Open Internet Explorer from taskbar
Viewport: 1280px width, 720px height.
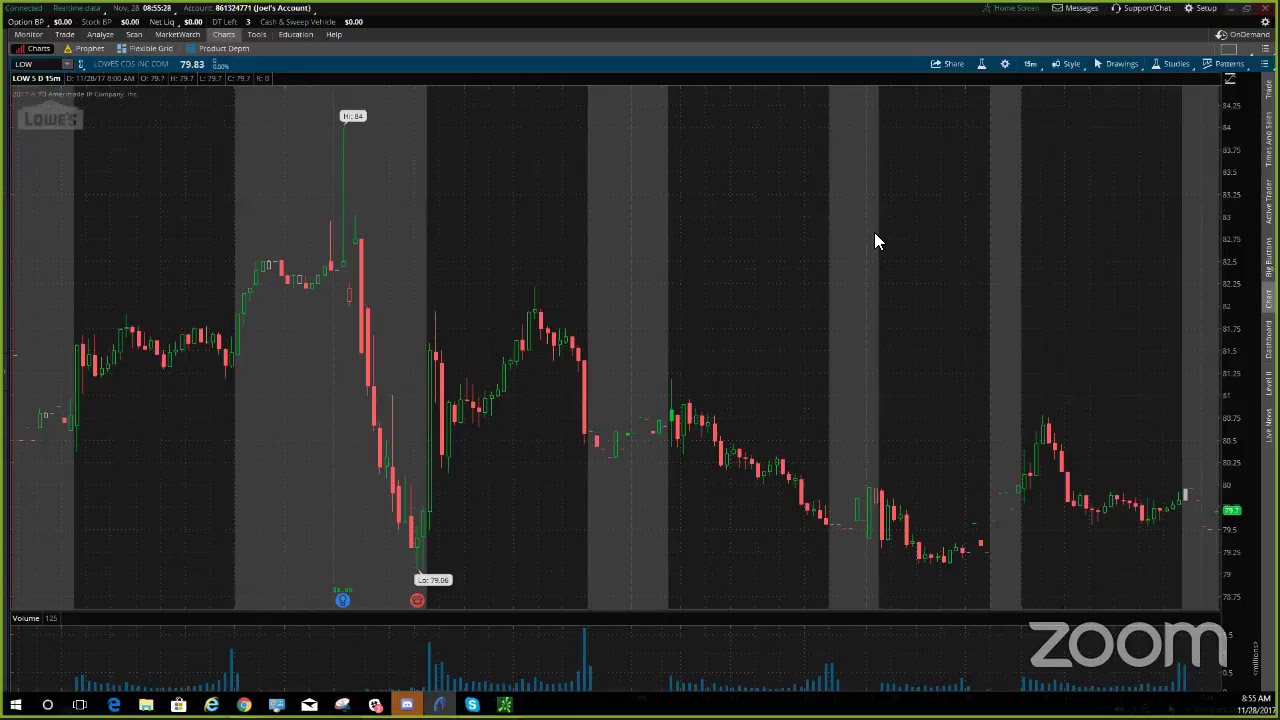pos(211,705)
